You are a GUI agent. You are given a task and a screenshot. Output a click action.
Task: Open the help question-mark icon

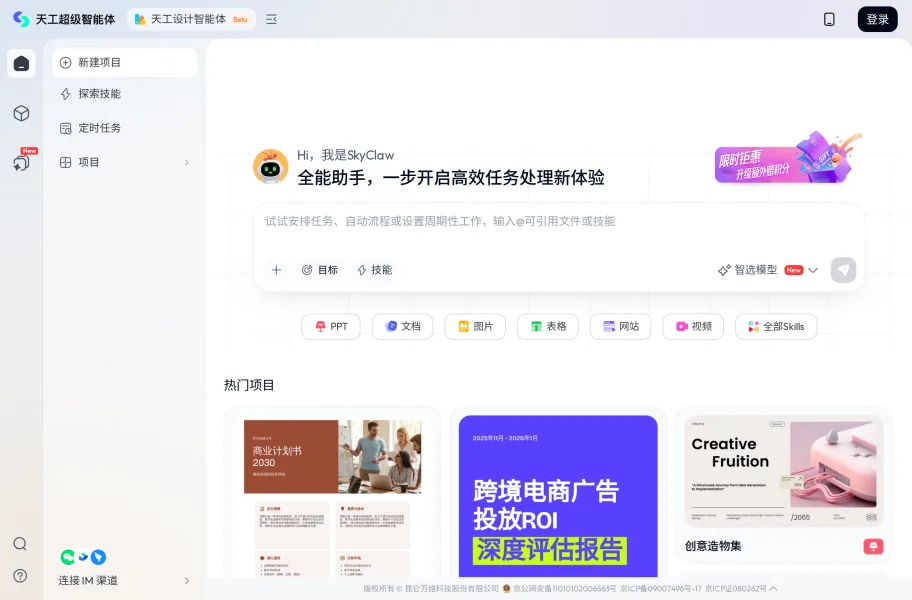click(x=20, y=576)
